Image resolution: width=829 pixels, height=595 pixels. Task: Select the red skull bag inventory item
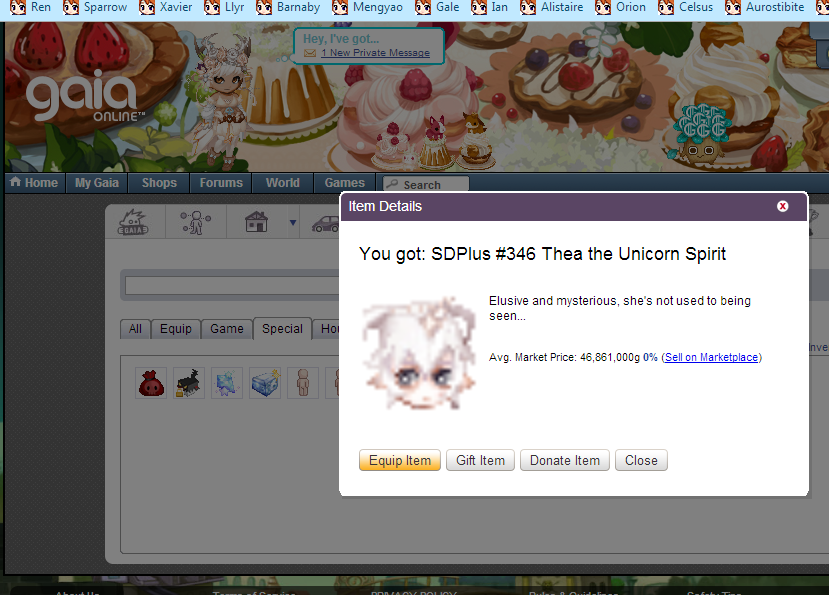151,383
